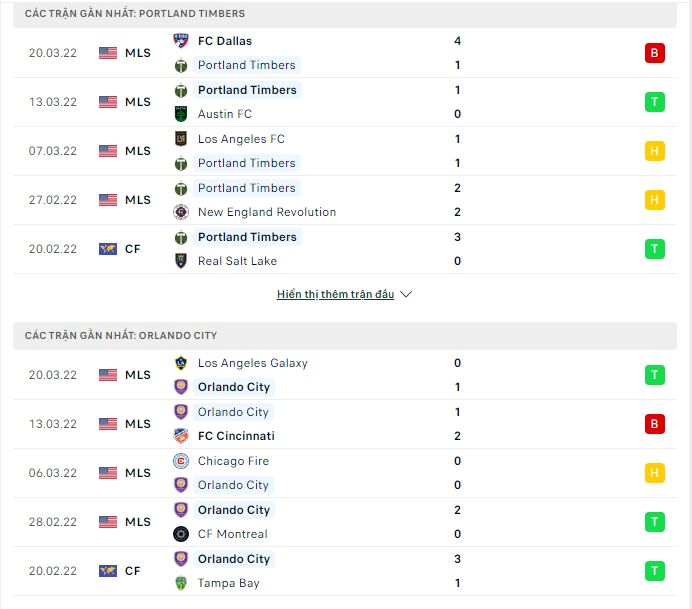Click the Tampa Bay team logo
This screenshot has width=692, height=609.
point(181,583)
